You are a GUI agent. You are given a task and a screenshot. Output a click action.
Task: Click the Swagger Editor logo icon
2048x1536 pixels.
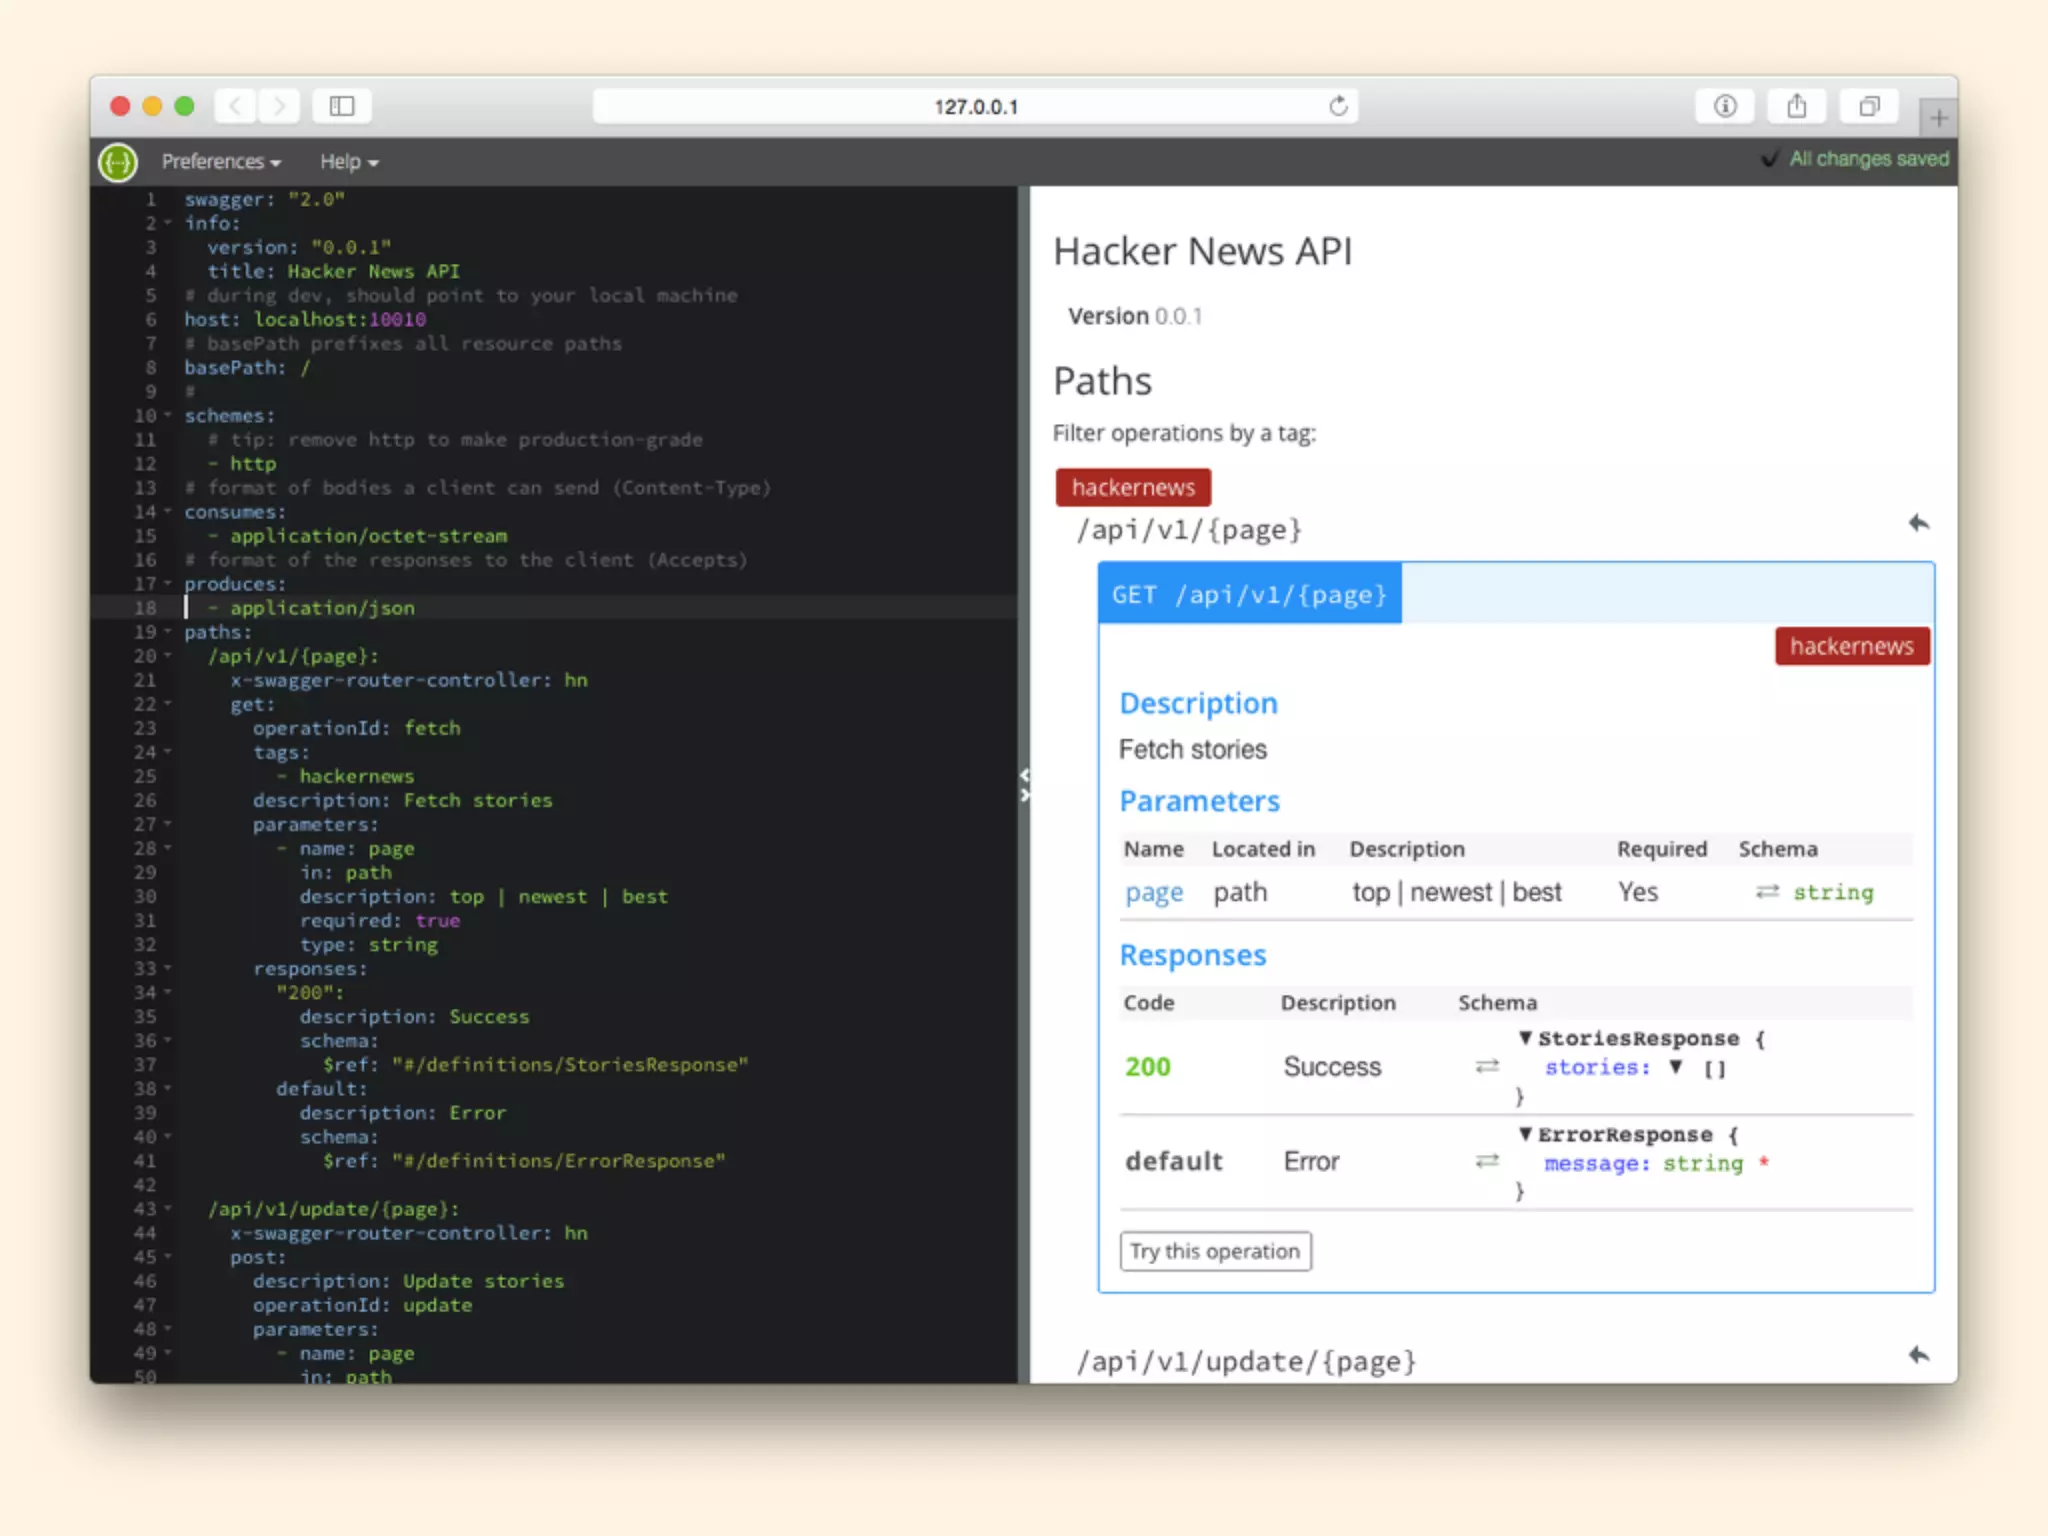118,161
